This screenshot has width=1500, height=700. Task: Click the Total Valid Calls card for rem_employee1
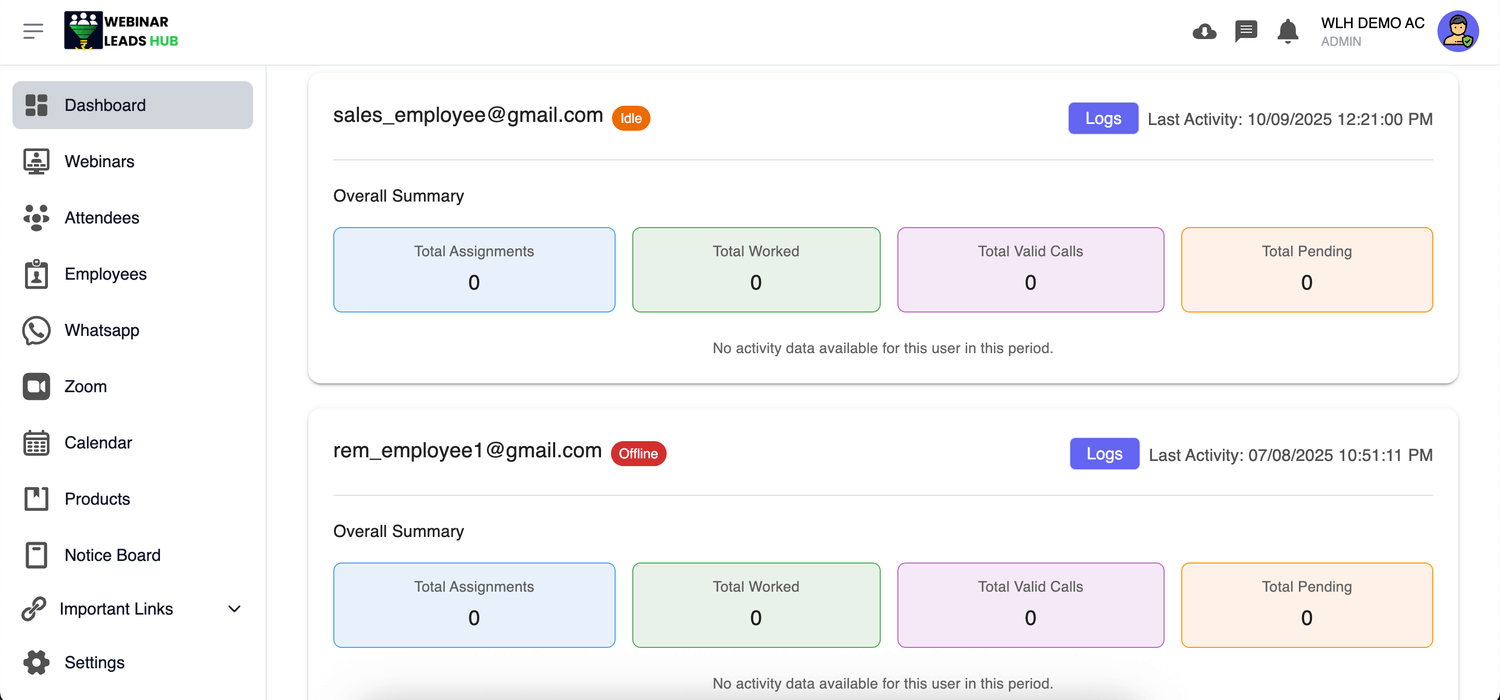(x=1030, y=605)
